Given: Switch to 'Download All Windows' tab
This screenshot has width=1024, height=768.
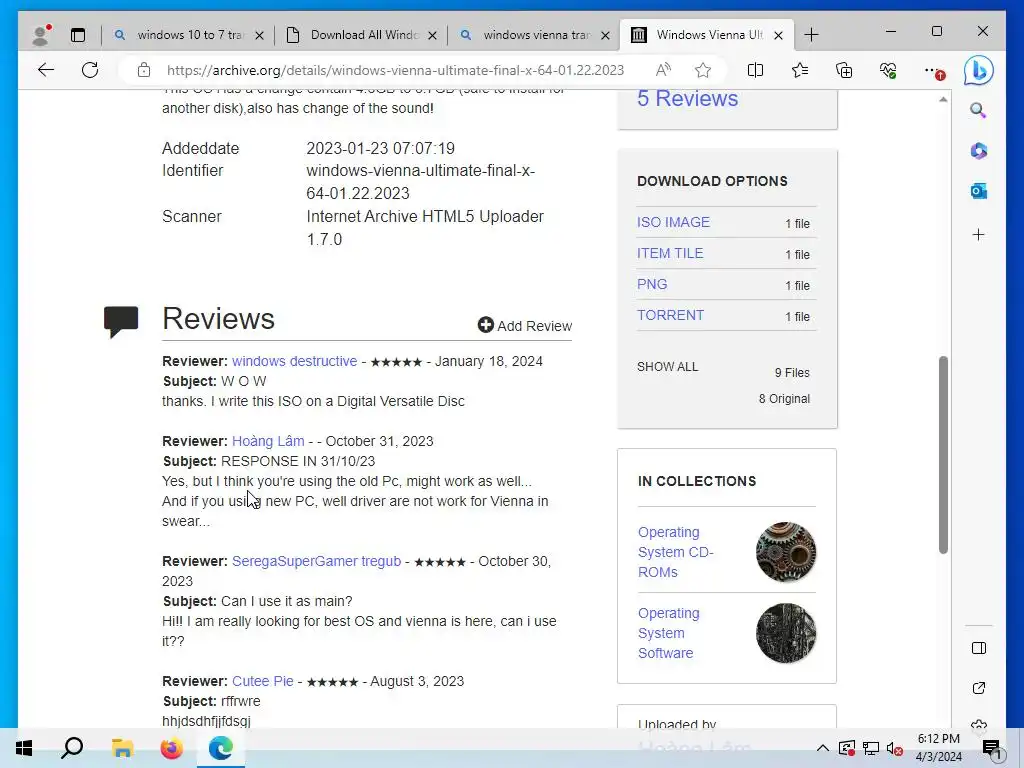Looking at the screenshot, I should [x=362, y=35].
